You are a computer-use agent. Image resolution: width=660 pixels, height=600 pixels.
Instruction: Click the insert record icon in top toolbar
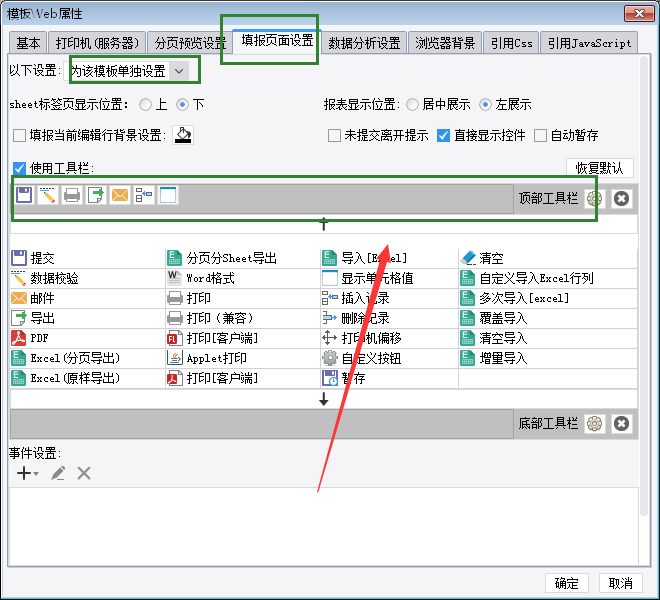(x=144, y=195)
